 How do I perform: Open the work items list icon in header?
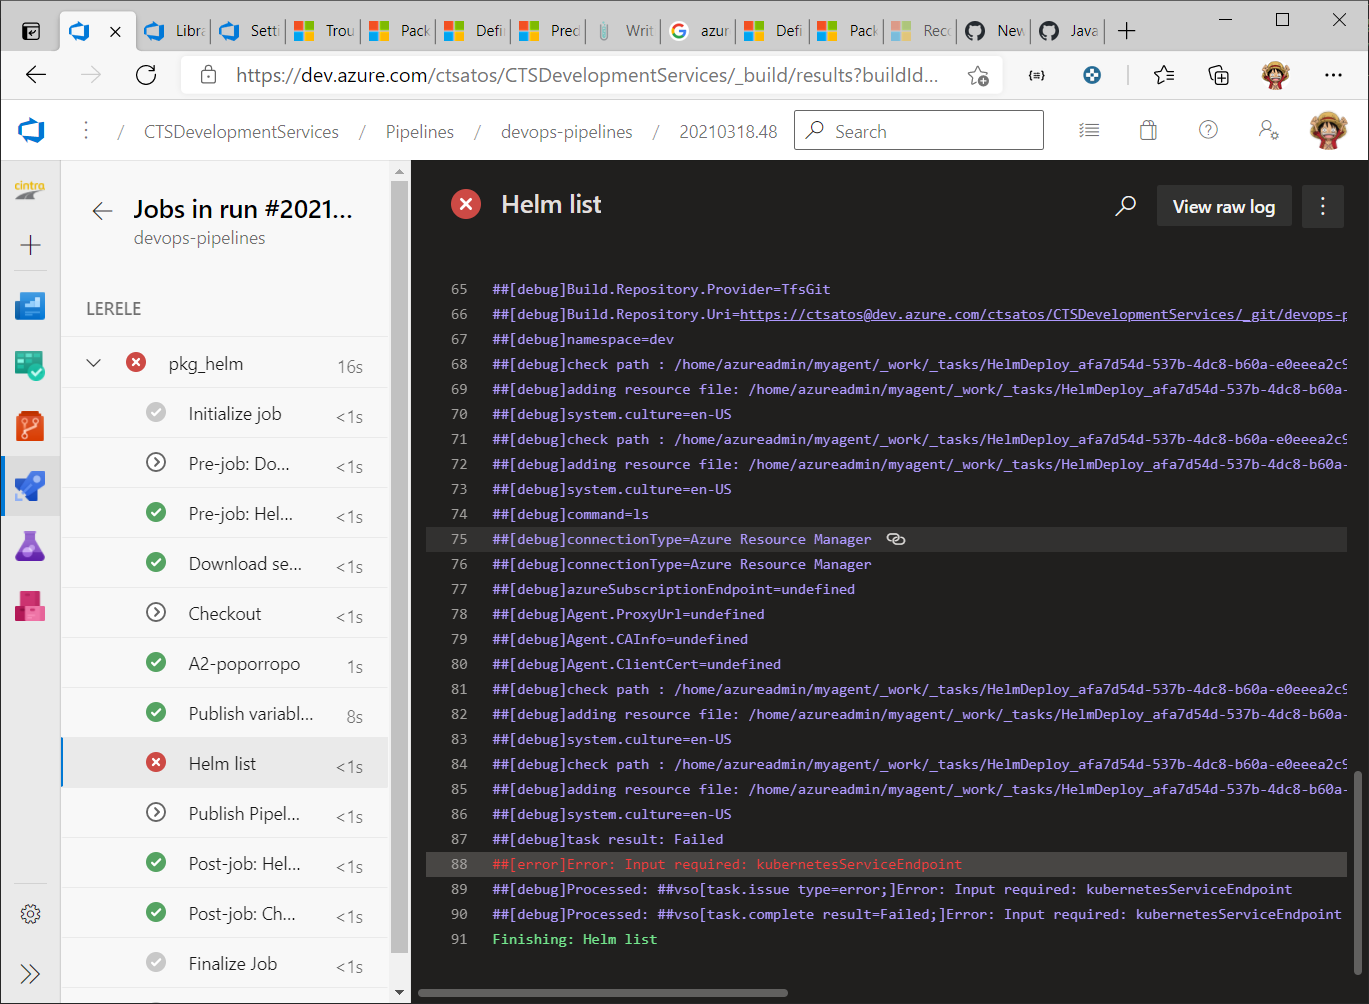[1089, 129]
